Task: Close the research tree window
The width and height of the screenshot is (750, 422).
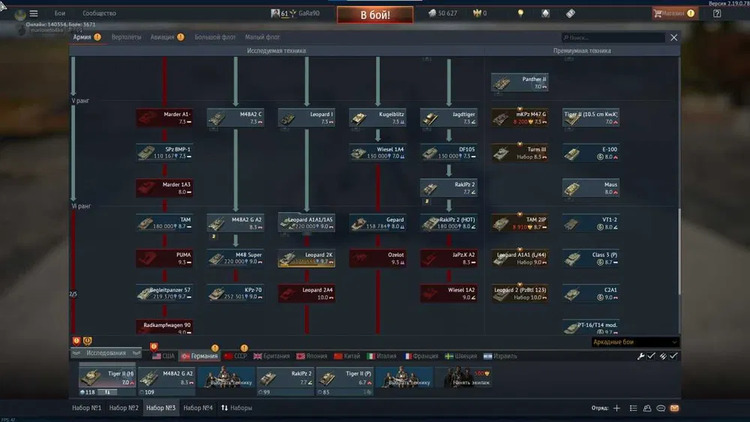Action: click(673, 37)
